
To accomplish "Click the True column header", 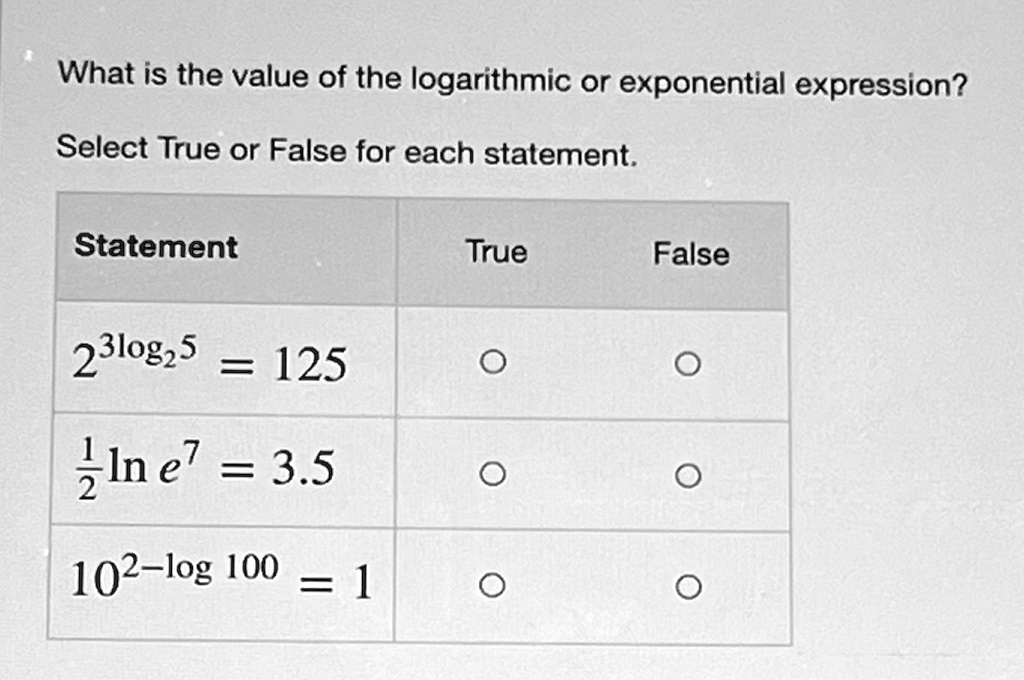I will coord(496,251).
